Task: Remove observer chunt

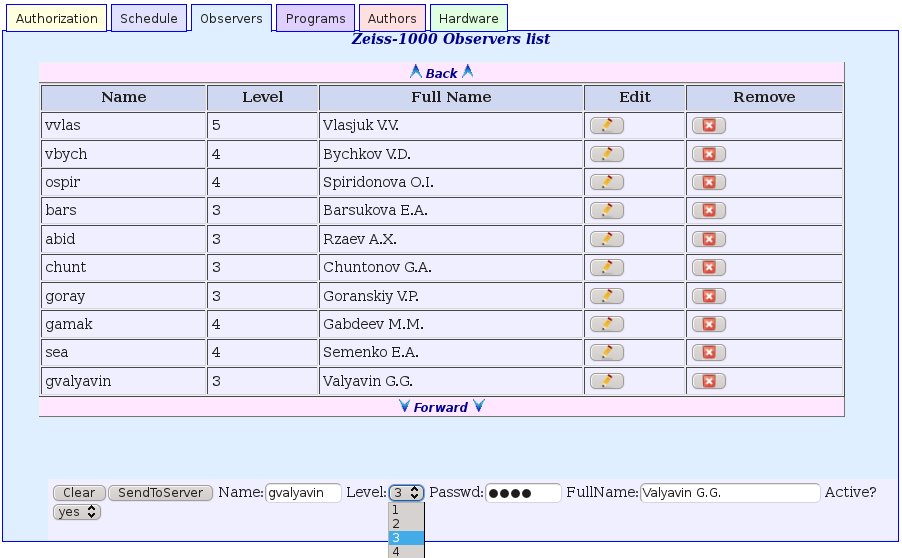Action: pos(709,267)
